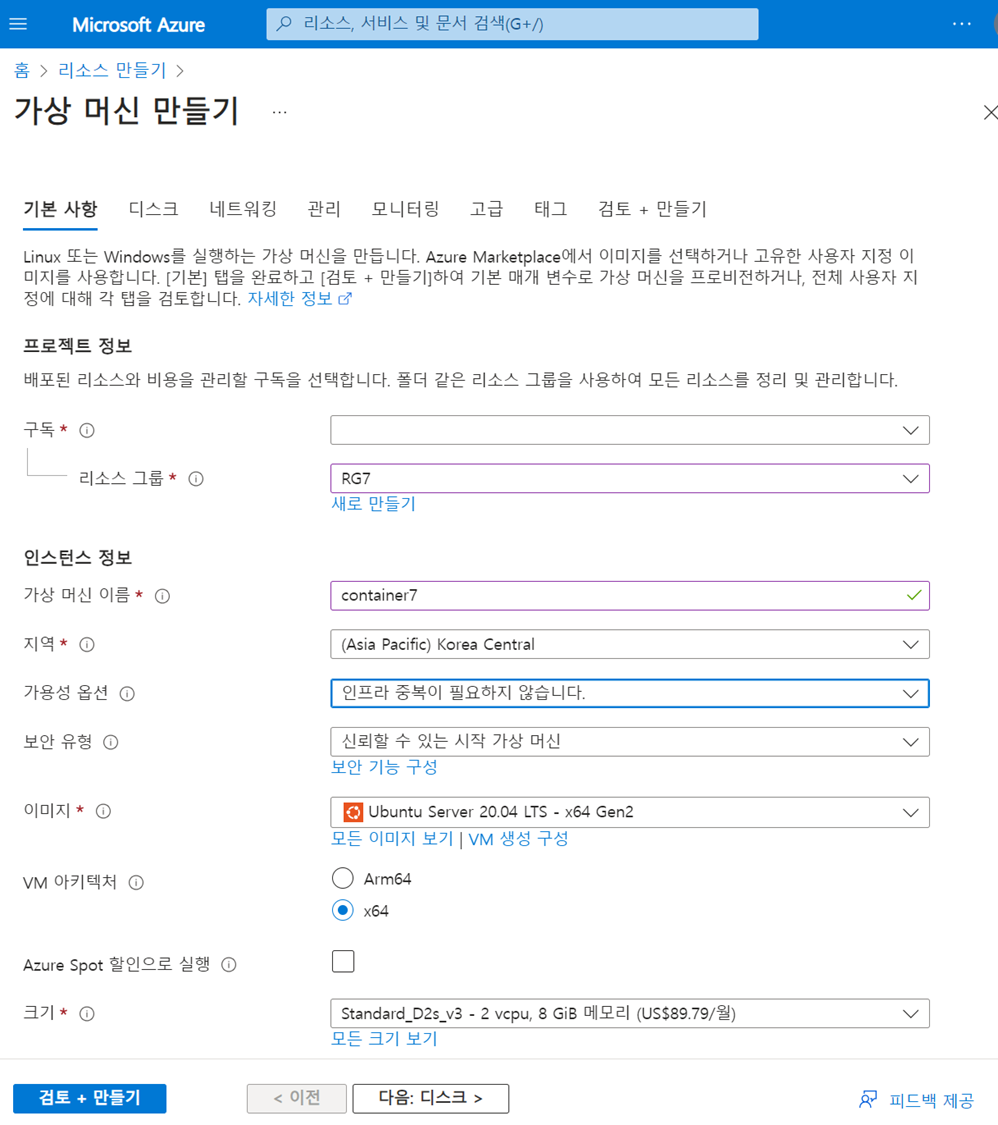Click the info icon next to 가용성 옵션
The height and width of the screenshot is (1125, 998).
click(127, 693)
